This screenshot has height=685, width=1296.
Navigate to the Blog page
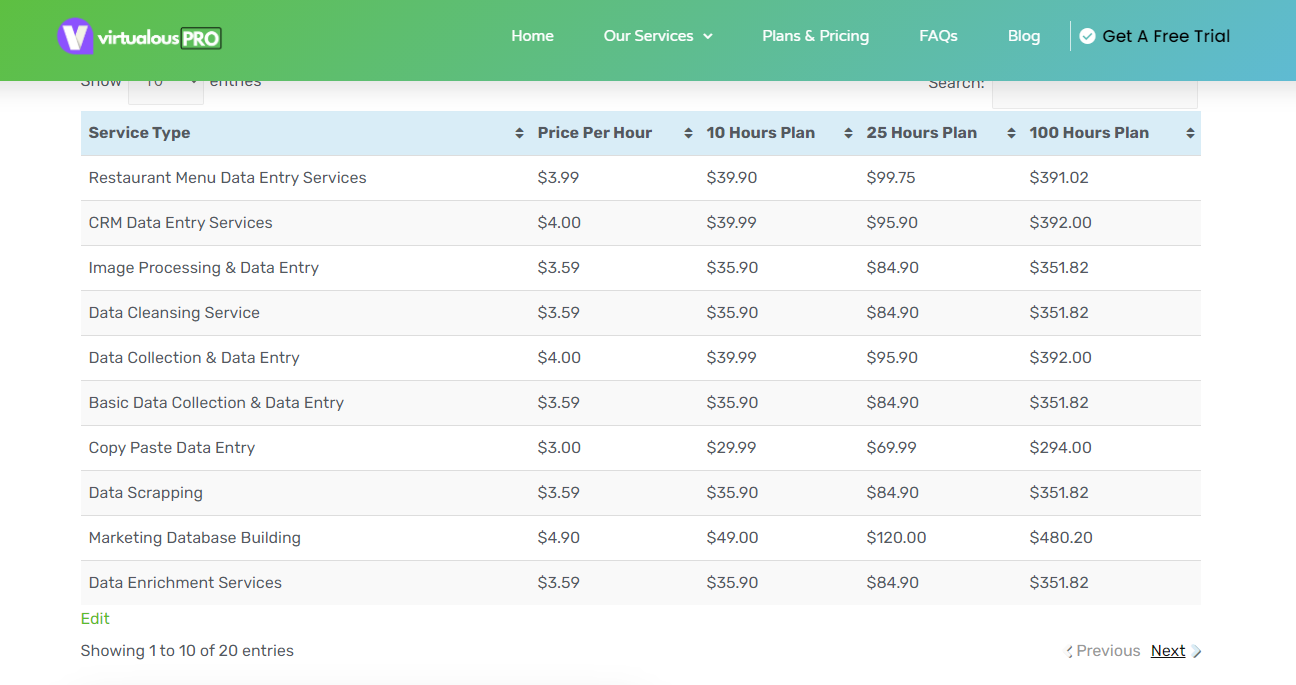(1024, 36)
